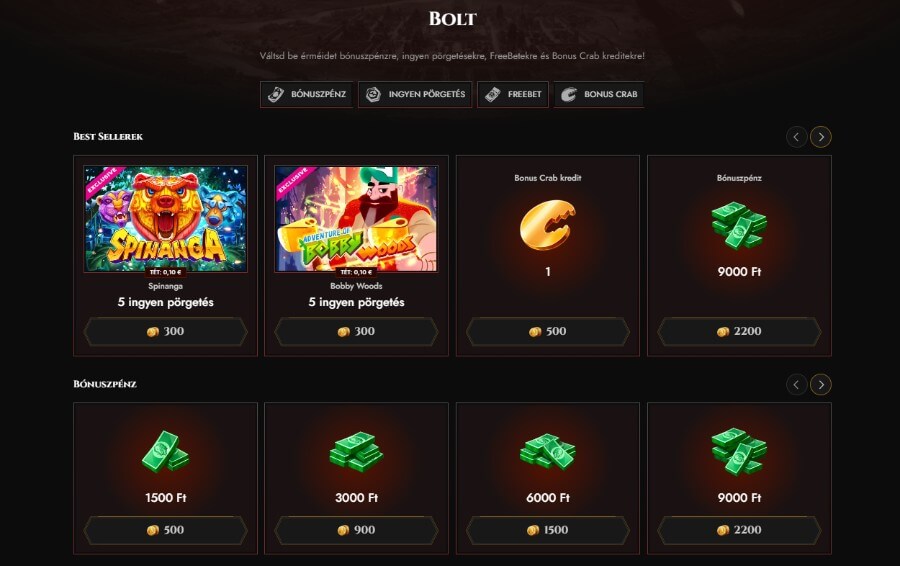900x566 pixels.
Task: Show next Best Sellerek items with right arrow
Action: coord(821,137)
